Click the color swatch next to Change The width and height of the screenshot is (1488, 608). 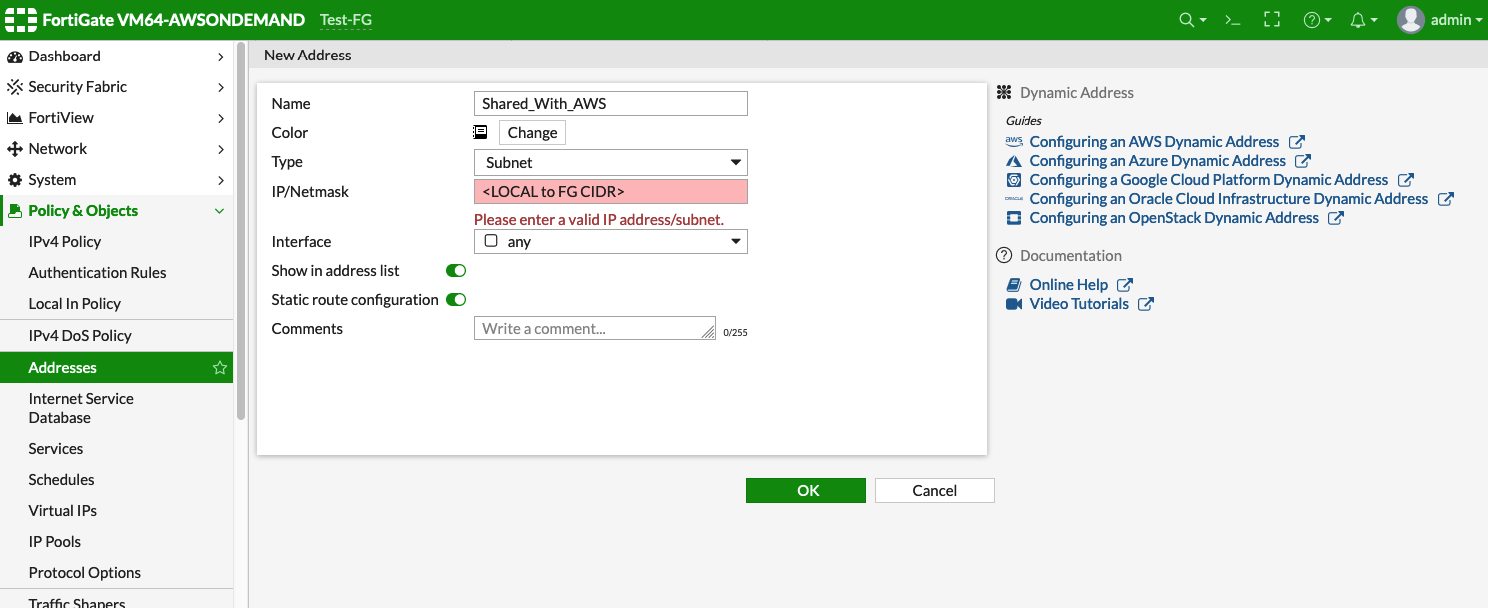pyautogui.click(x=480, y=132)
